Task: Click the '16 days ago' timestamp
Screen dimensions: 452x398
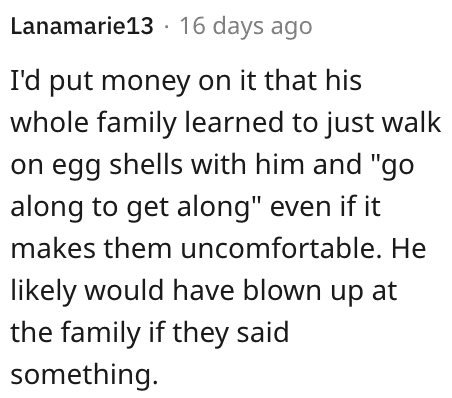Action: coord(246,27)
